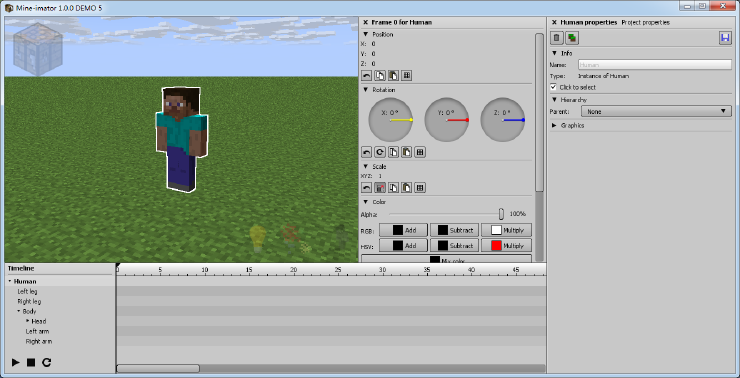The height and width of the screenshot is (378, 740).
Task: Collapse the Info section
Action: pos(554,53)
